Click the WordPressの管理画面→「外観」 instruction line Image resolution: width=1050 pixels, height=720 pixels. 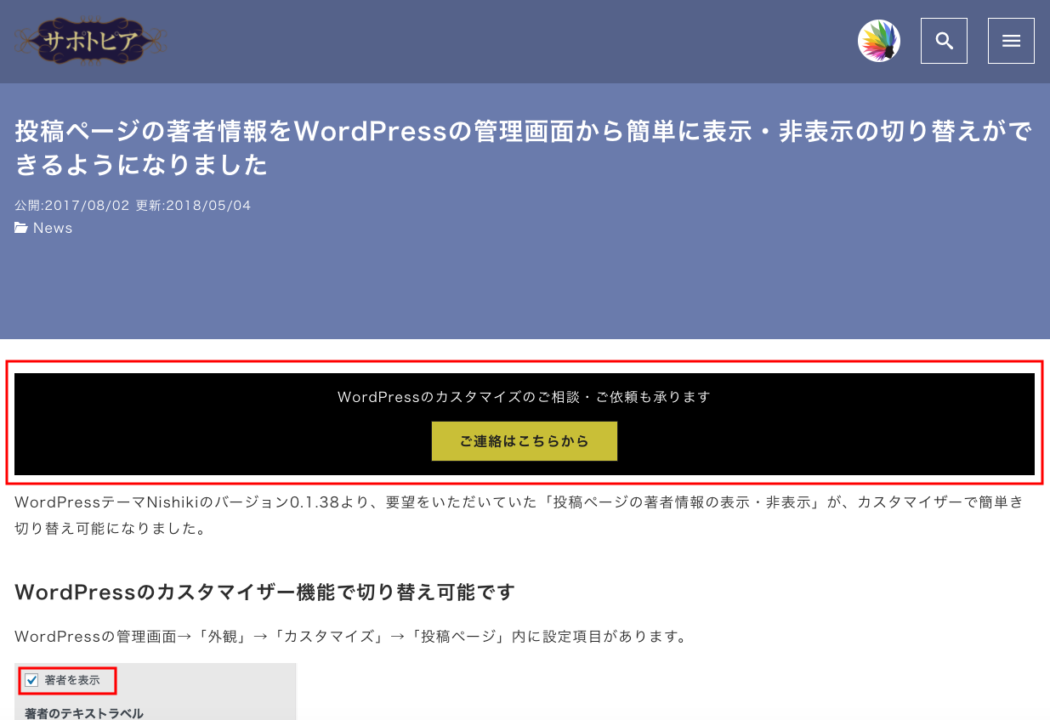[x=352, y=636]
